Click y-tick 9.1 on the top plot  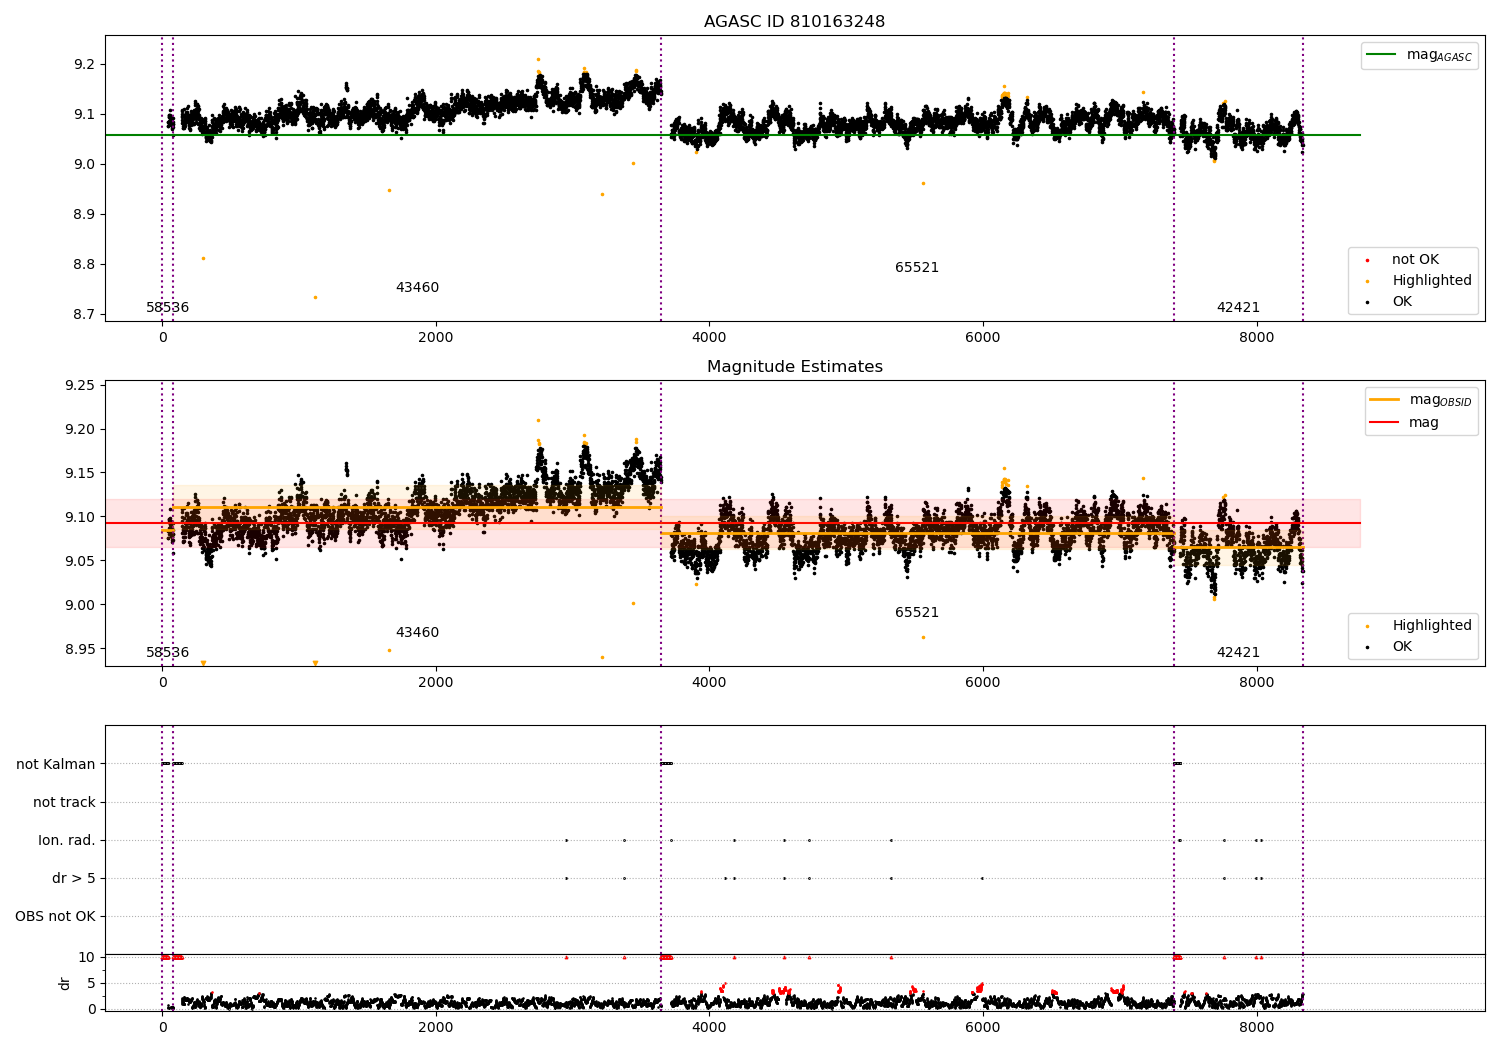(84, 115)
